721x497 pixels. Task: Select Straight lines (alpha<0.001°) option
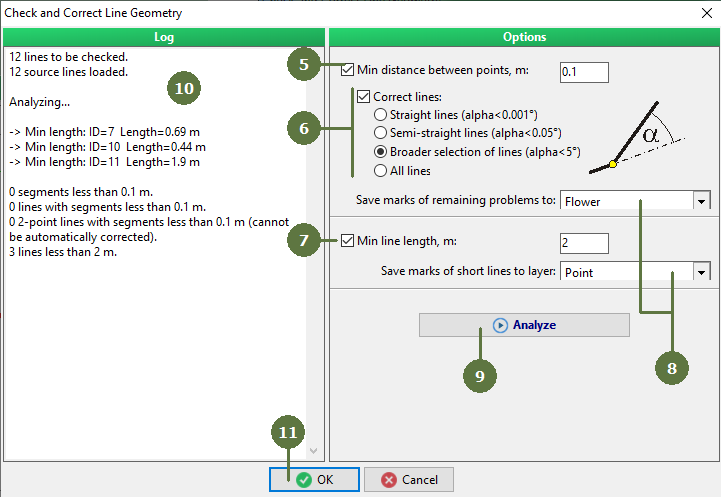(x=380, y=114)
